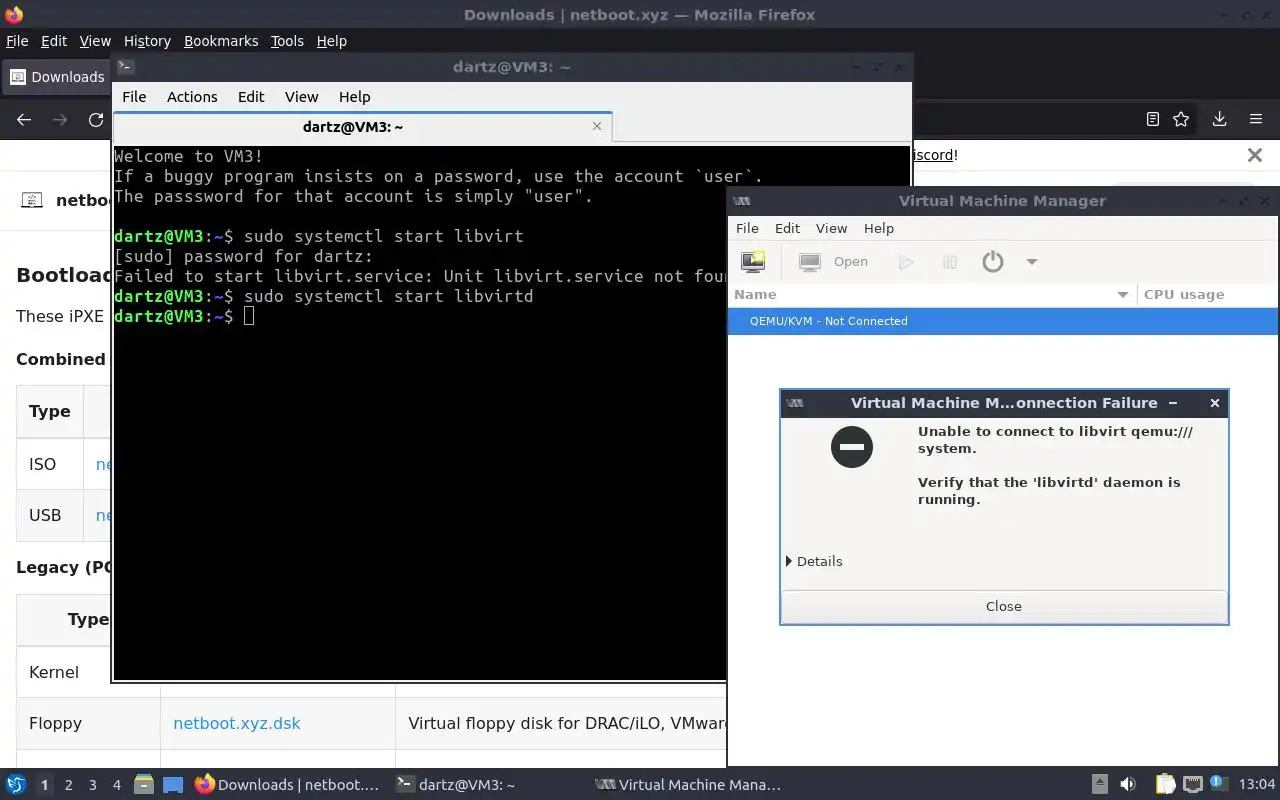Select the Downloads tab in Firefox
This screenshot has width=1280, height=800.
(x=57, y=77)
